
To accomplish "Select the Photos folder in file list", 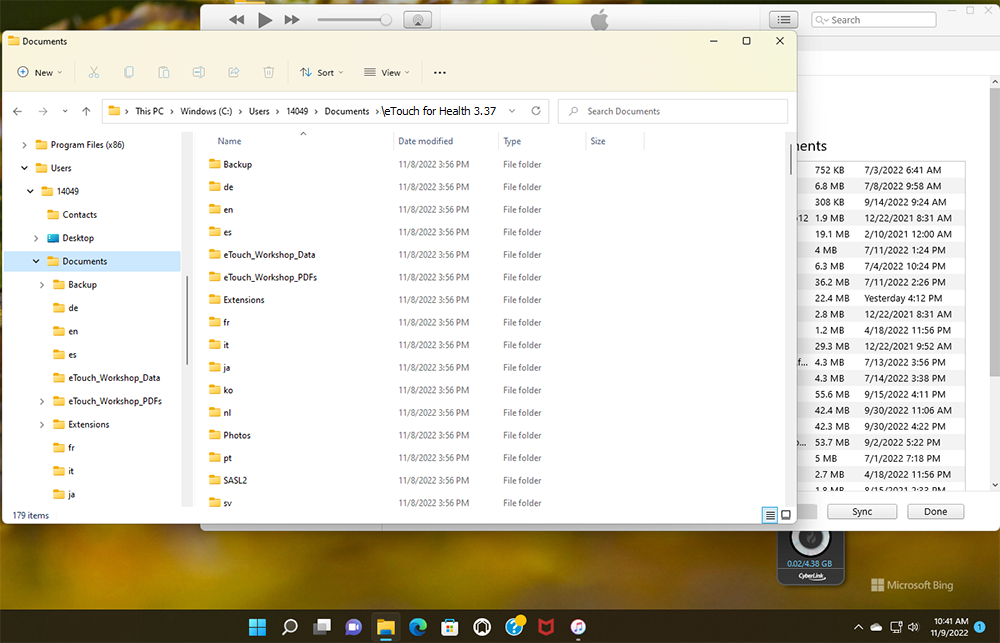I will [x=237, y=435].
